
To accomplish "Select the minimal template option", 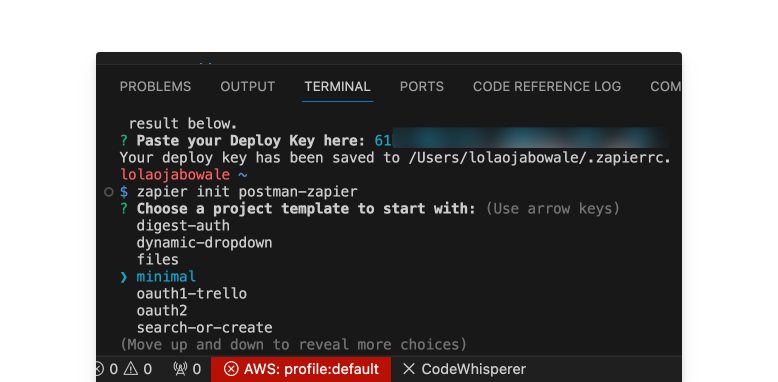I will (166, 277).
